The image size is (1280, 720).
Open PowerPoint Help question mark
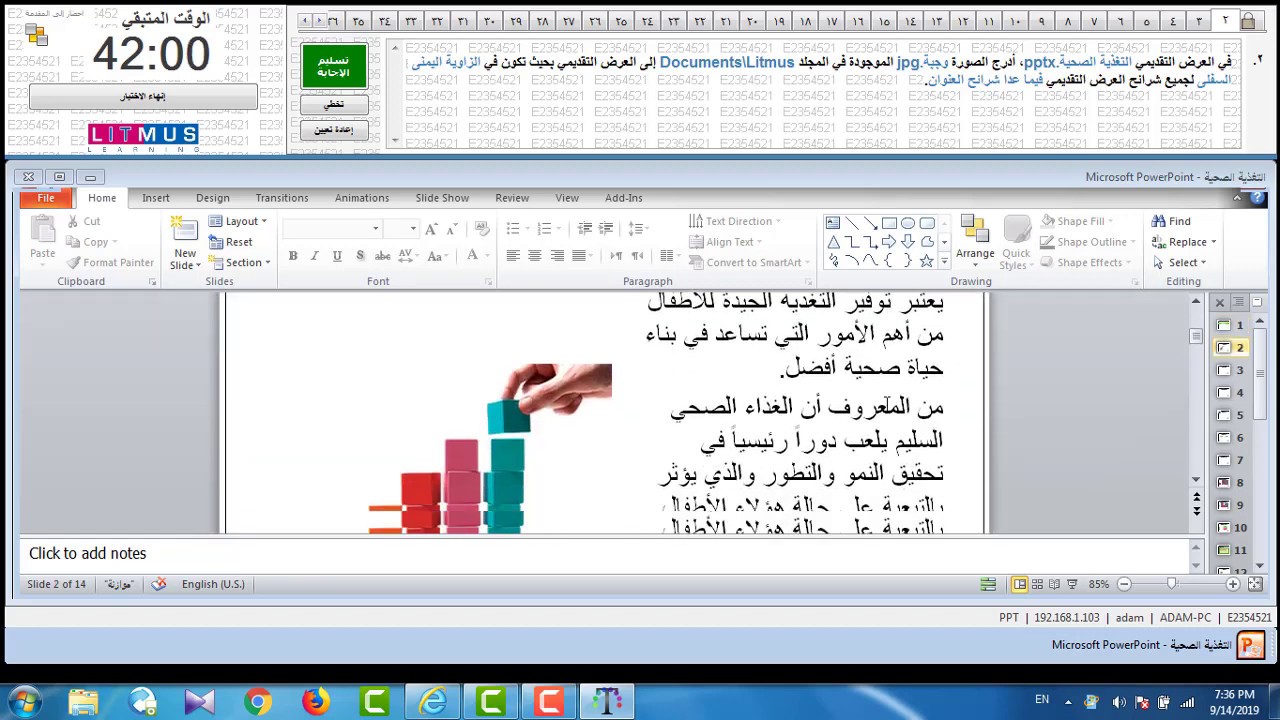click(1257, 198)
